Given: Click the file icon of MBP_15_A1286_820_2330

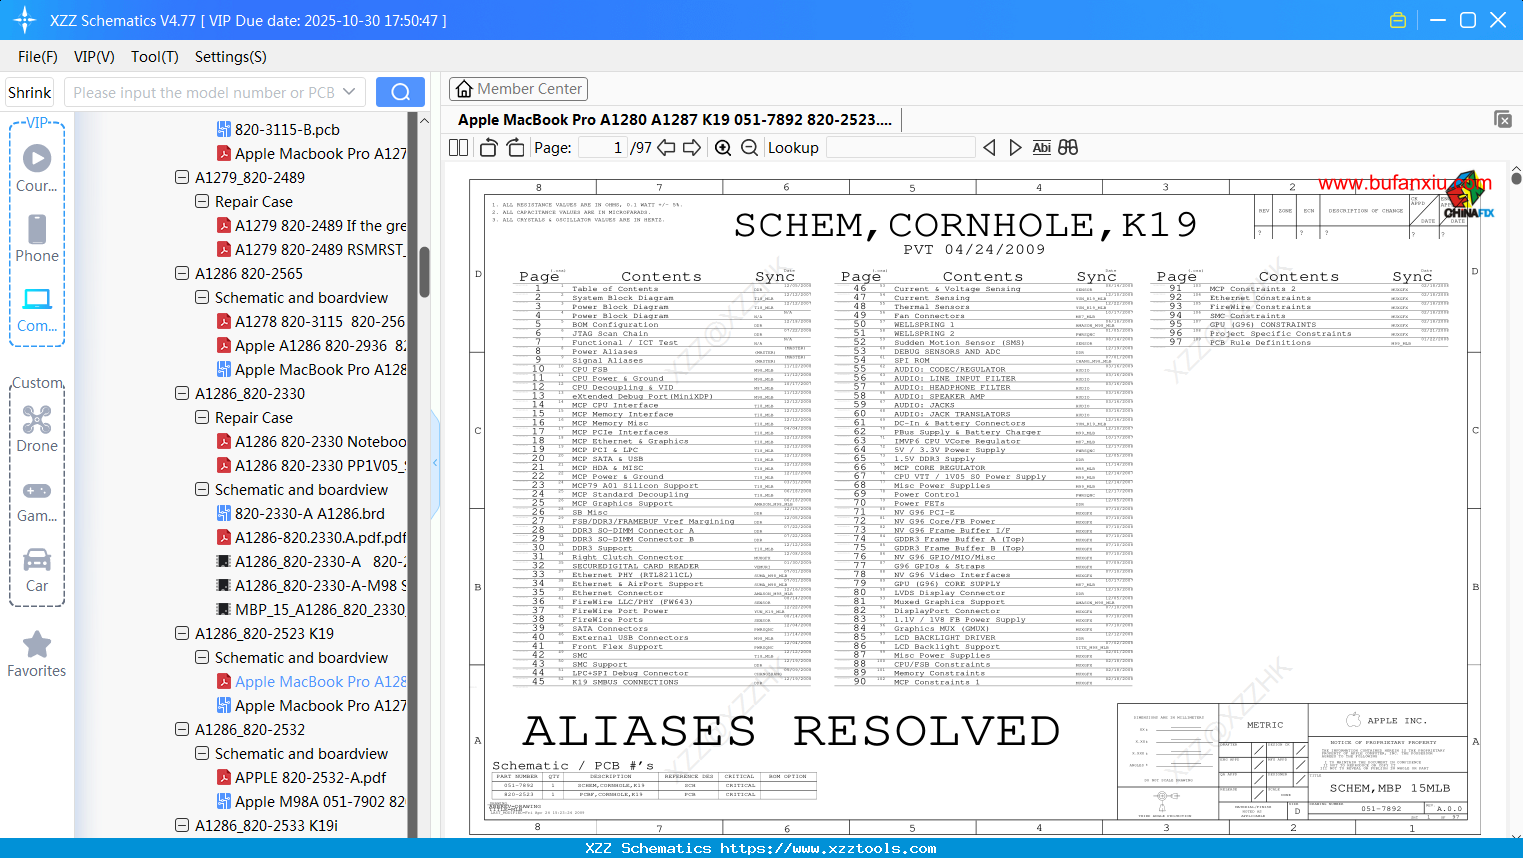Looking at the screenshot, I should point(224,609).
